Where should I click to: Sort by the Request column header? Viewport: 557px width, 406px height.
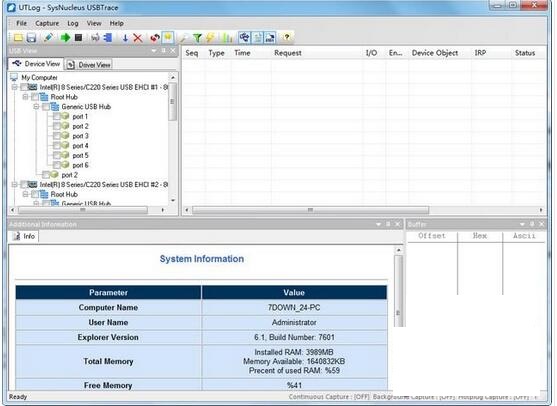point(317,53)
